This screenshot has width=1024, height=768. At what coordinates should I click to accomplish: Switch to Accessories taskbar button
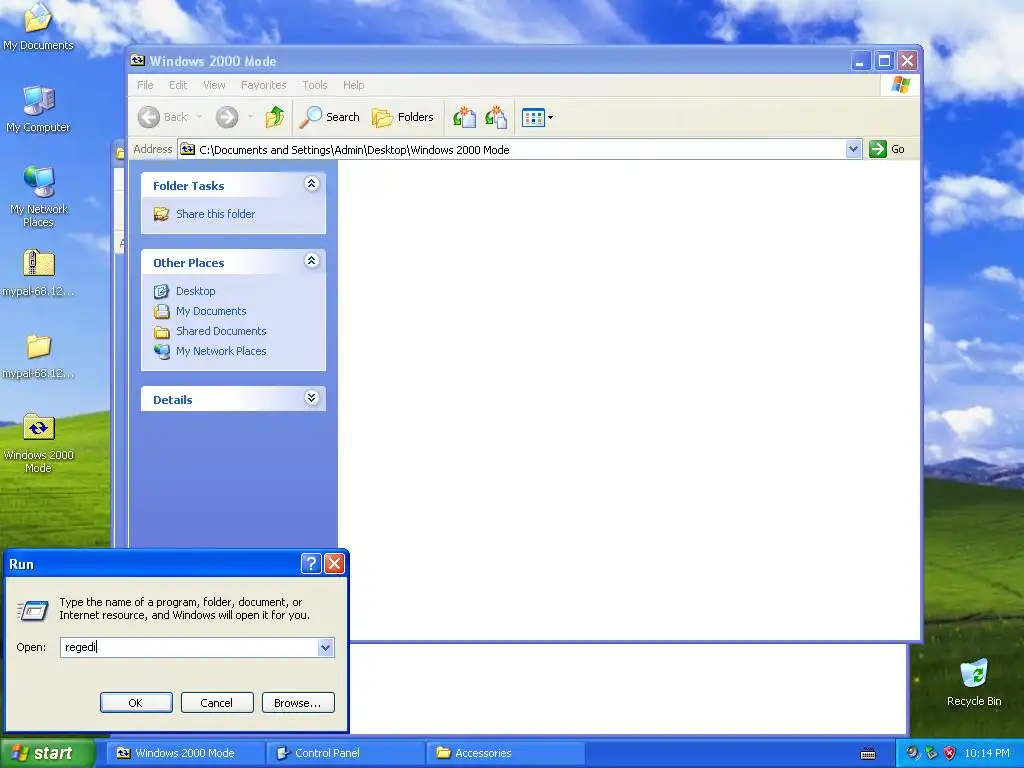pos(506,753)
